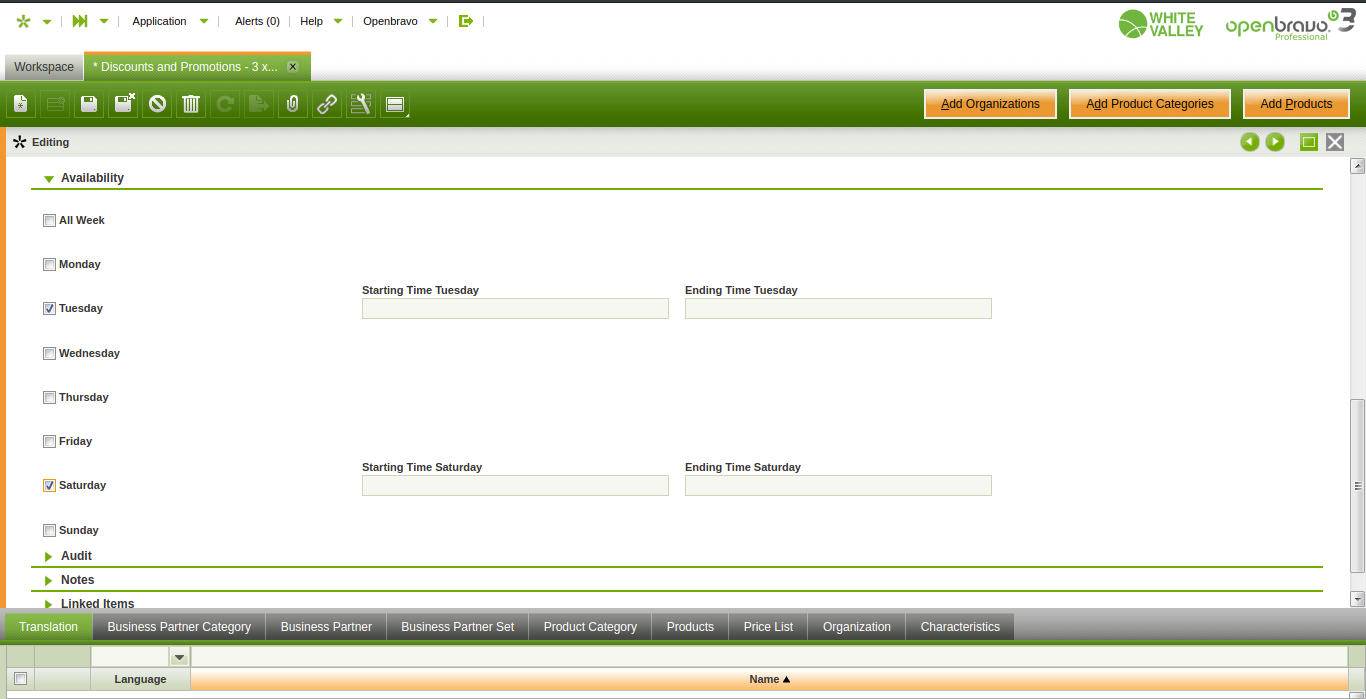Switch to the Product Category tab
1366x699 pixels.
pyautogui.click(x=590, y=627)
